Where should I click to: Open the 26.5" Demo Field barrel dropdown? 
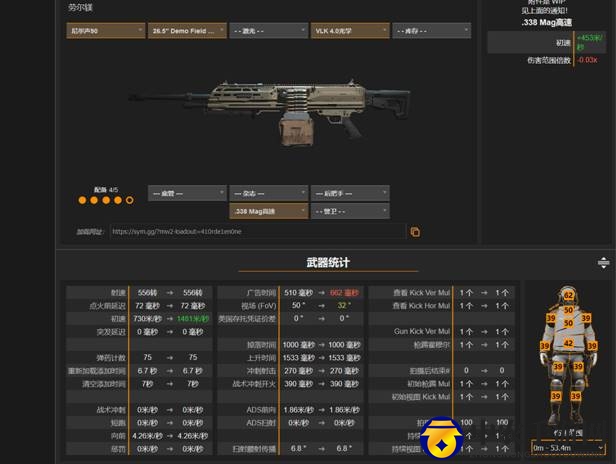click(187, 31)
